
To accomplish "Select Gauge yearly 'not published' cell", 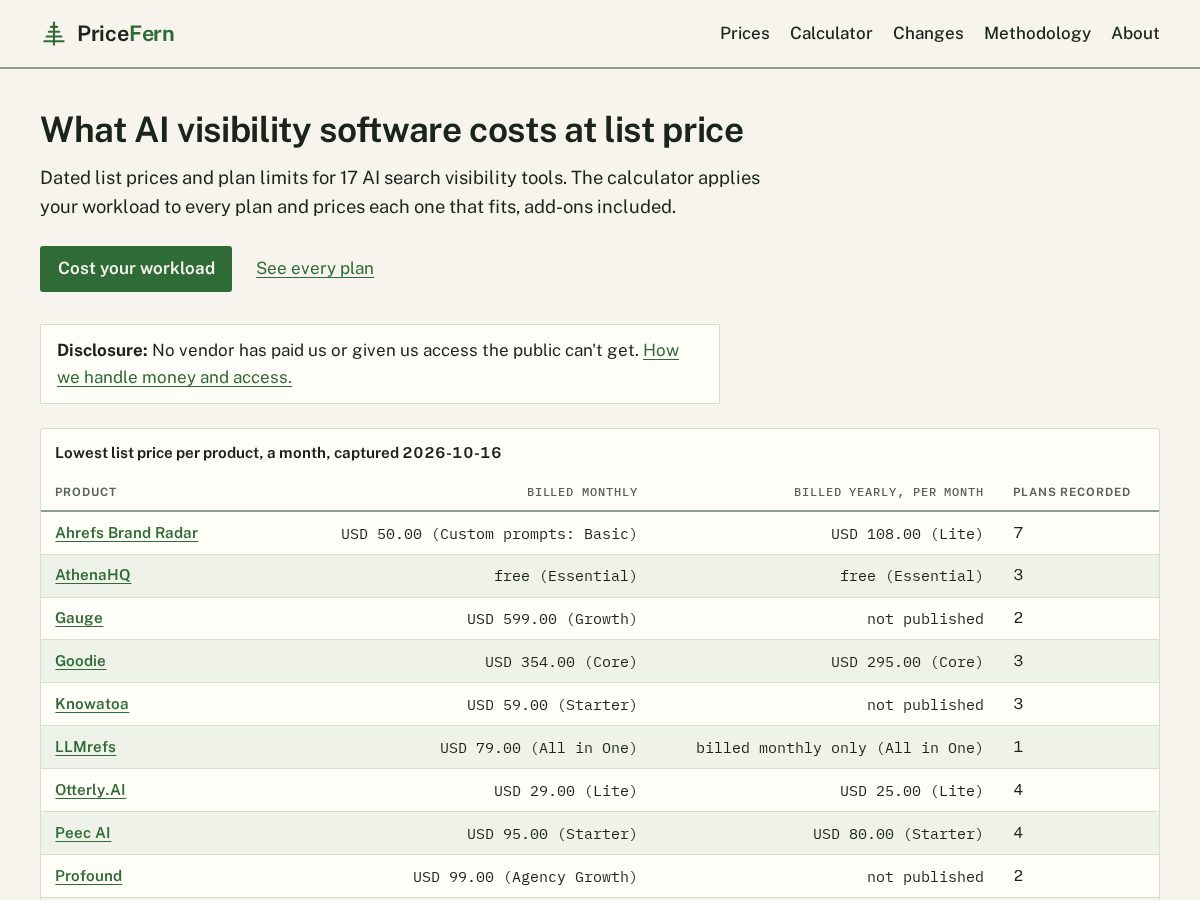I will 925,619.
